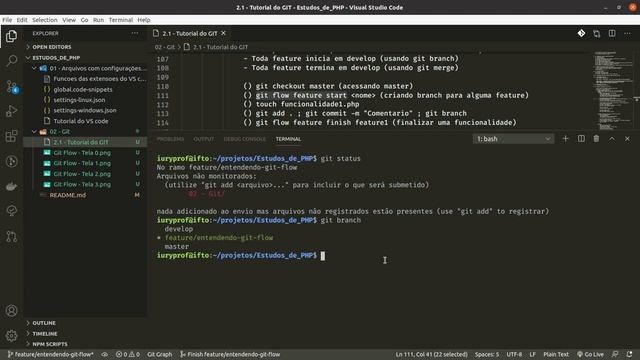Image resolution: width=640 pixels, height=360 pixels.
Task: Open the Go menu
Action: pos(84,20)
